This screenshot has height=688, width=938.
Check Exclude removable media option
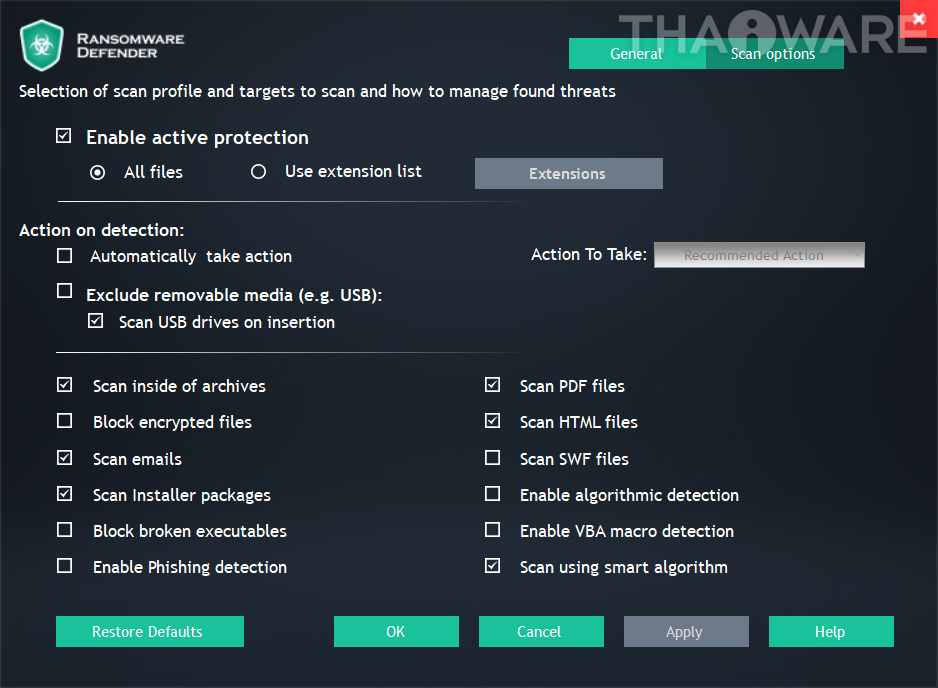(x=65, y=291)
